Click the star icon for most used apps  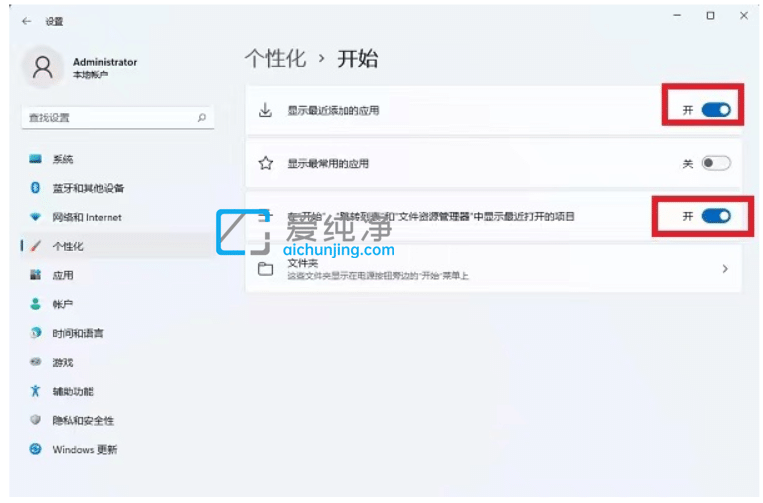tap(266, 163)
